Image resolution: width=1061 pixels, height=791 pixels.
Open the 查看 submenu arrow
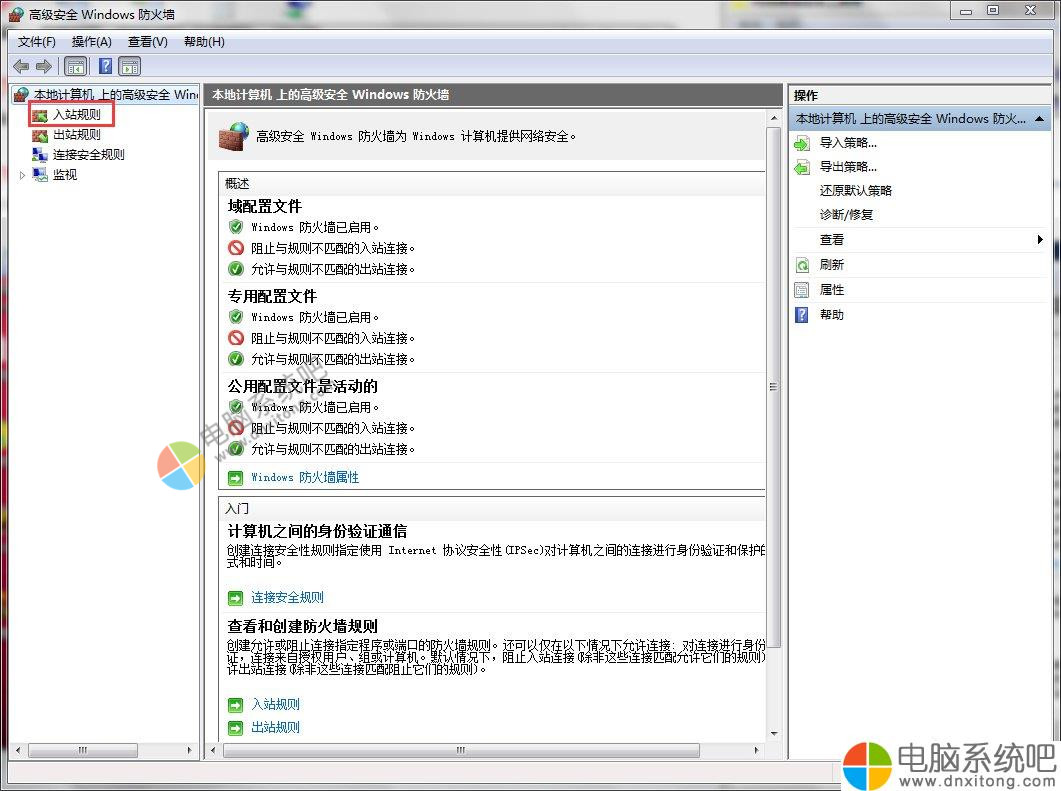point(1040,240)
